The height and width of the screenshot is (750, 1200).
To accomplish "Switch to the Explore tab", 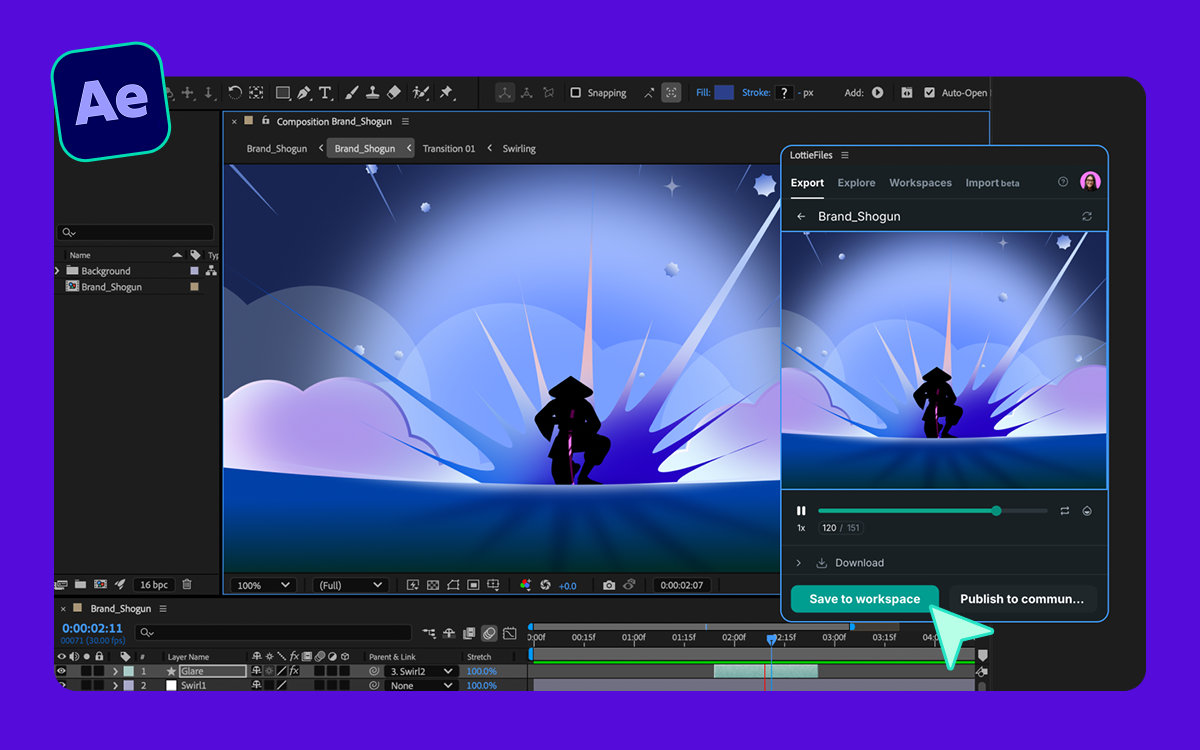I will (x=856, y=183).
